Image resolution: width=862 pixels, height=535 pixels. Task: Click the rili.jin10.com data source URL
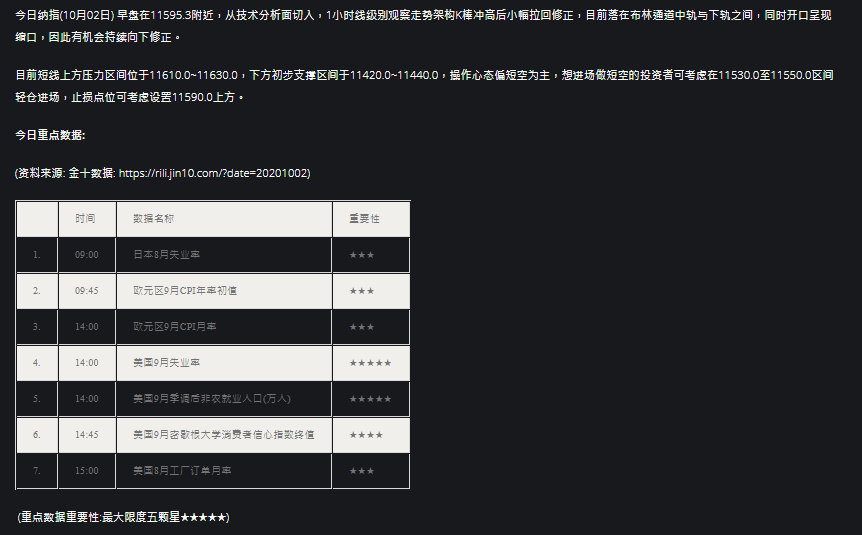point(213,173)
